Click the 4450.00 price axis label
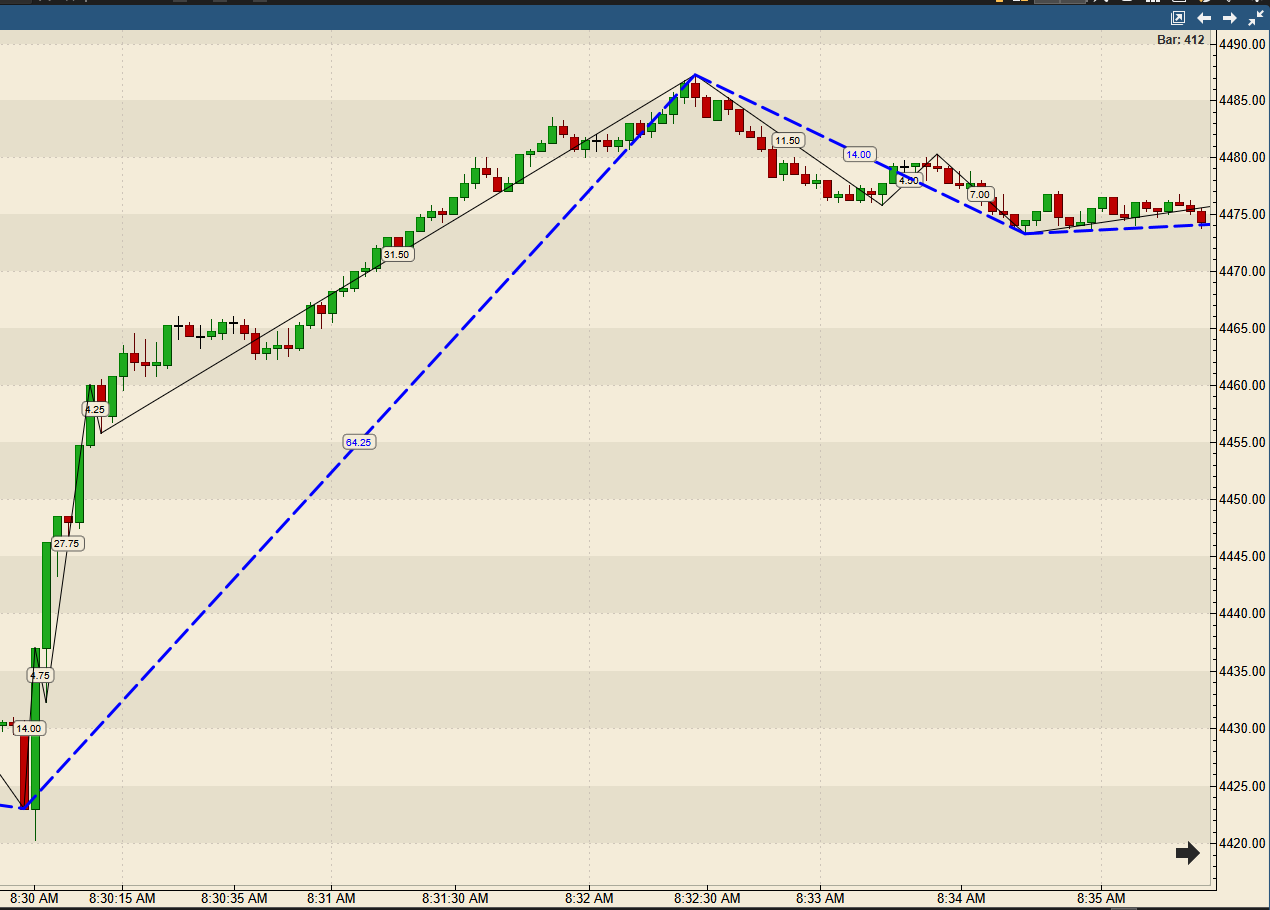 (1243, 499)
